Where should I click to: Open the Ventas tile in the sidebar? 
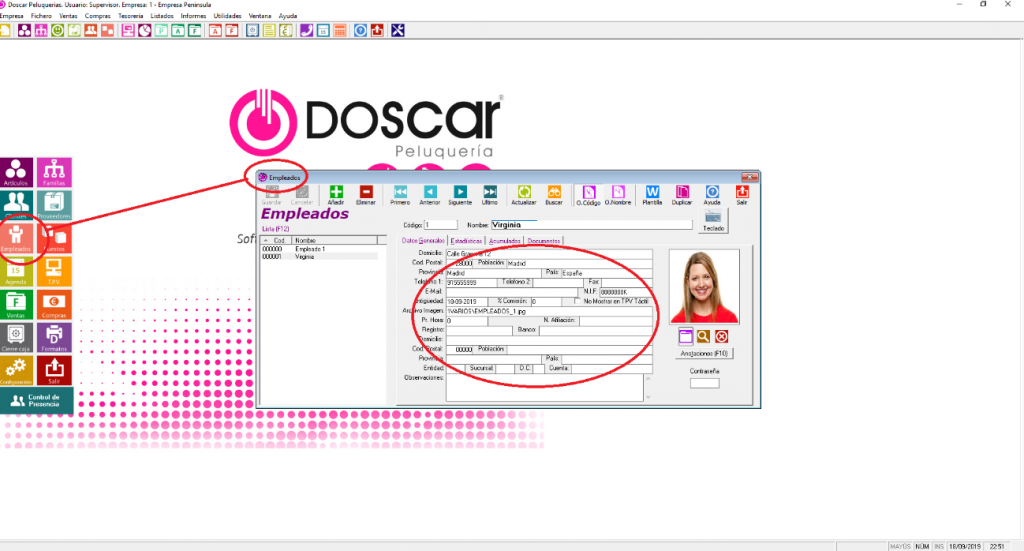(16, 305)
